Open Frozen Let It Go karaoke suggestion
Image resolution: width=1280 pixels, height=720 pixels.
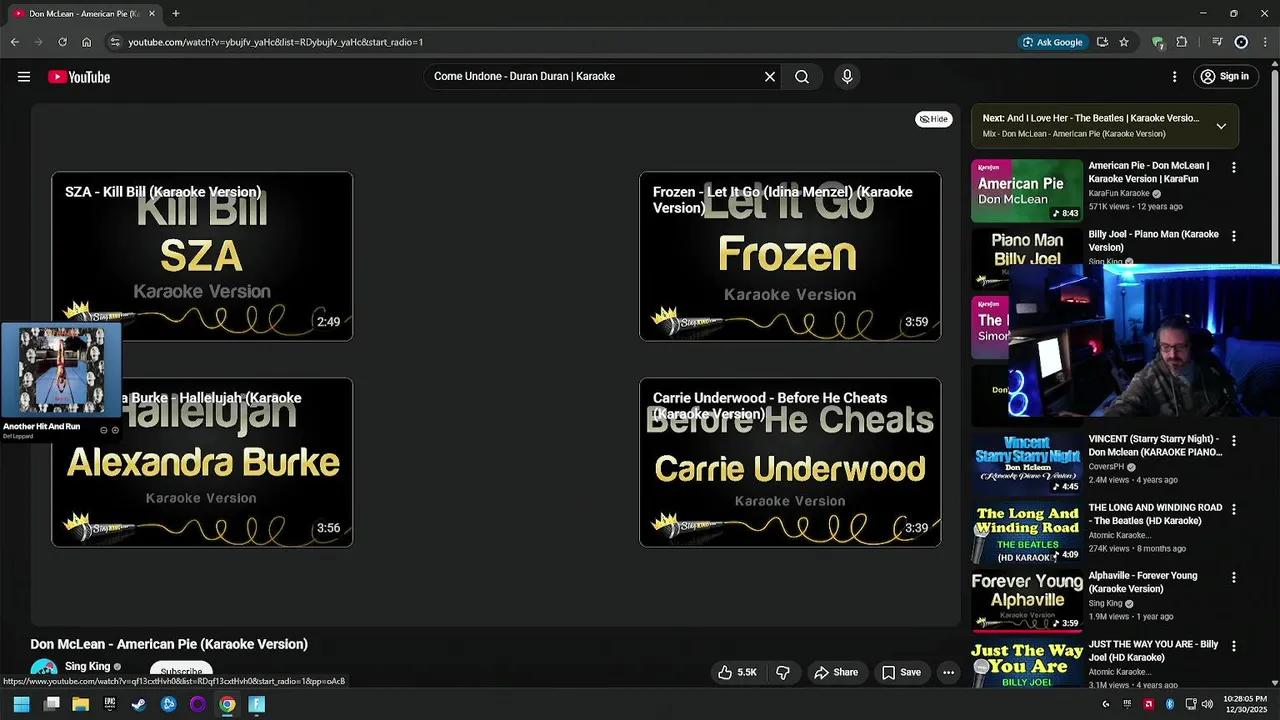[x=790, y=256]
